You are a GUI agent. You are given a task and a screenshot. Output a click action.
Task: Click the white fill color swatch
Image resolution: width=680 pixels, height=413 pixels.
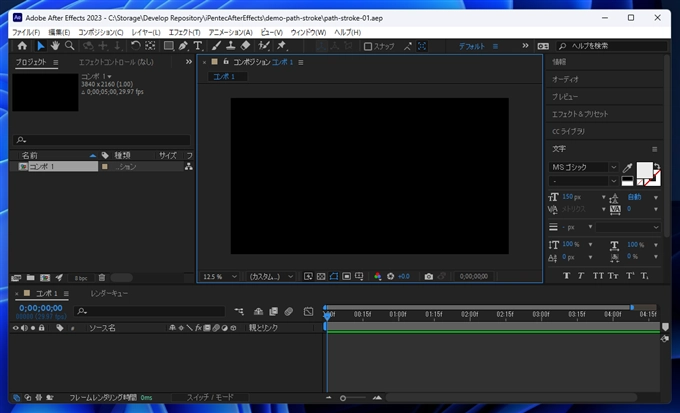pos(645,169)
